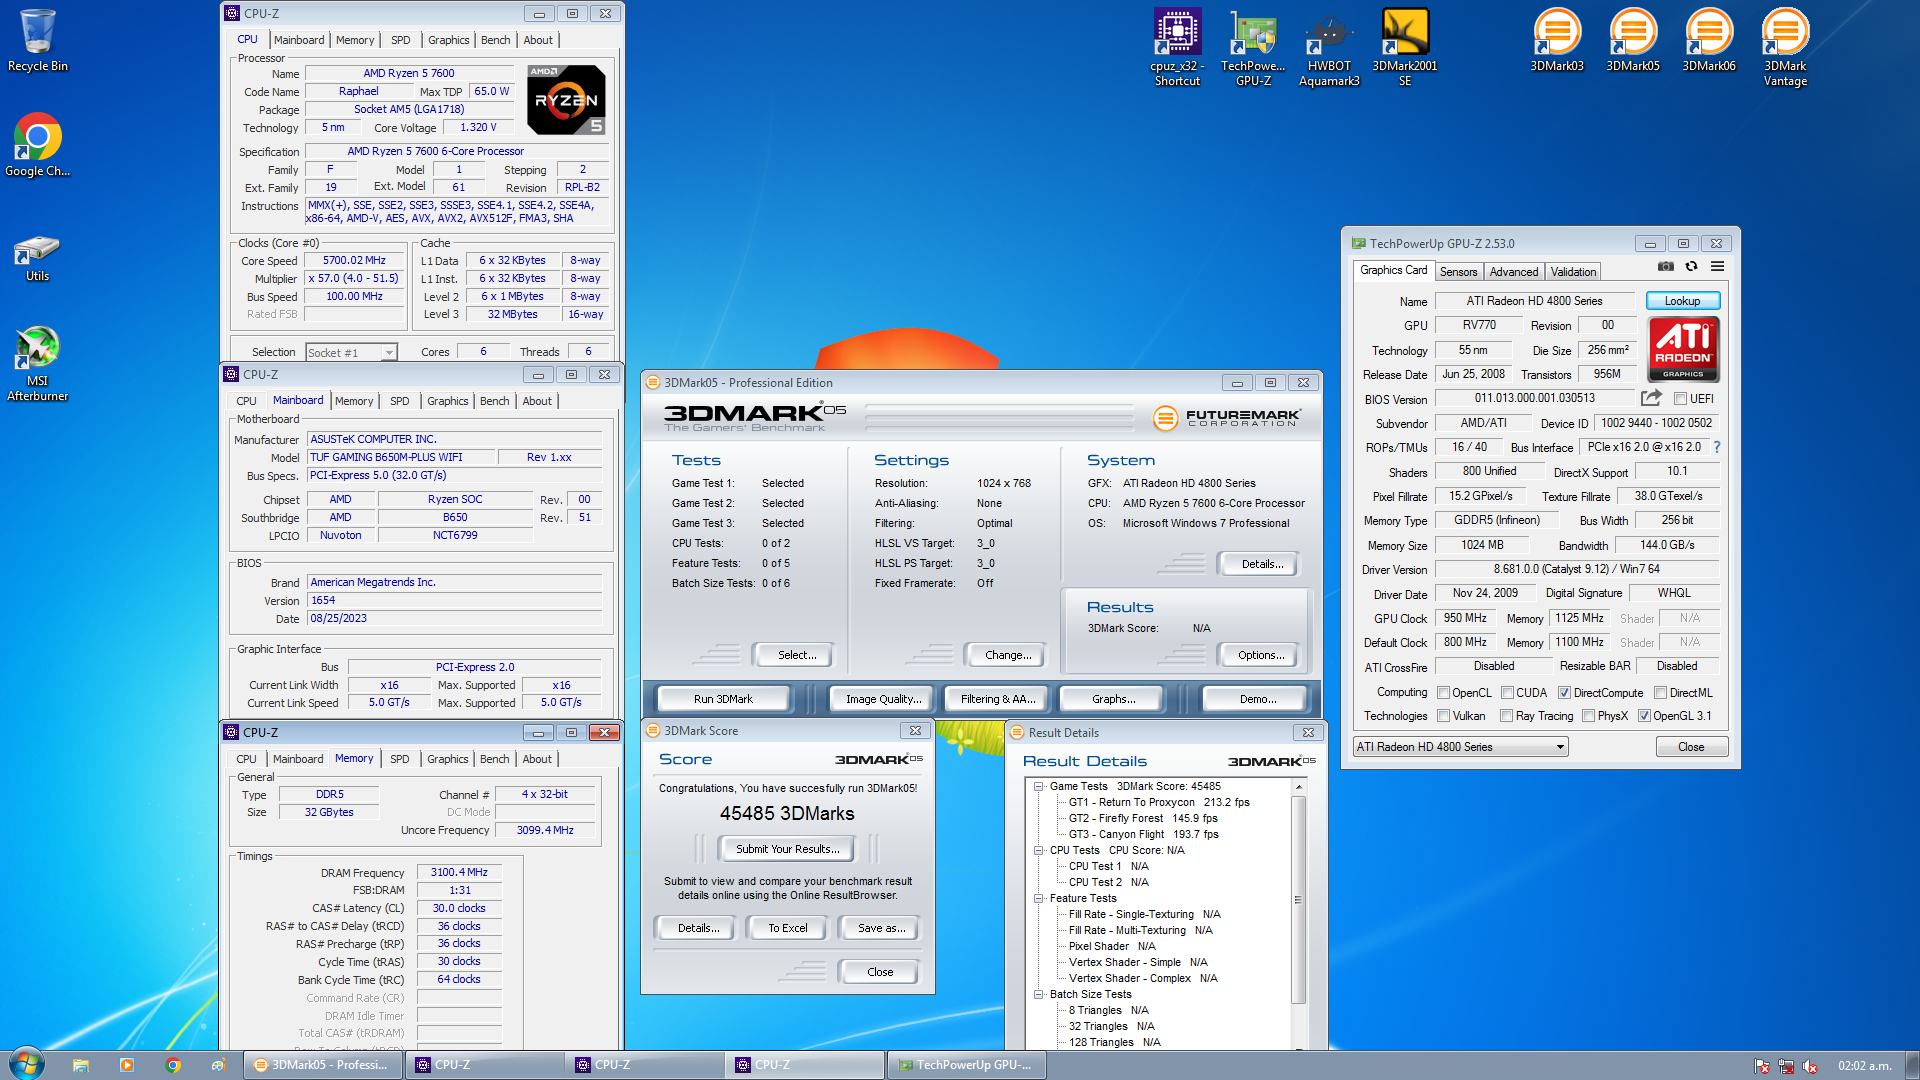
Task: Collapse the Feature Tests tree node
Action: [1039, 898]
